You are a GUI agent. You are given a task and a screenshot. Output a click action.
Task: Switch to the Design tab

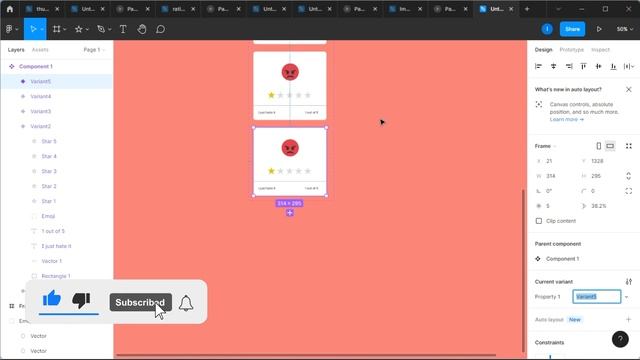click(543, 50)
